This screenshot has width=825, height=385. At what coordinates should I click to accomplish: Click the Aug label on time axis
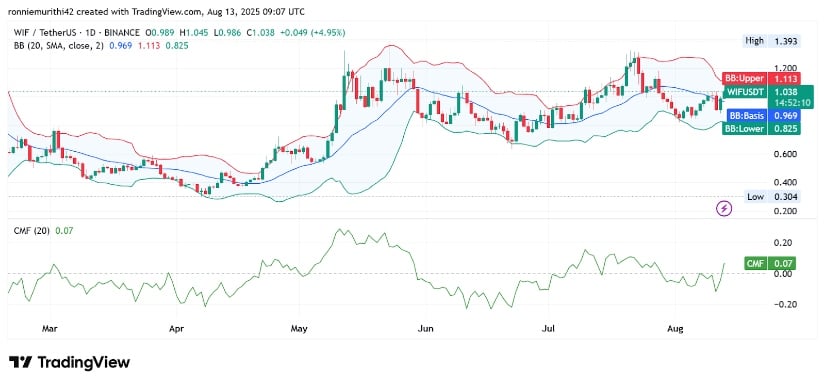pos(675,329)
